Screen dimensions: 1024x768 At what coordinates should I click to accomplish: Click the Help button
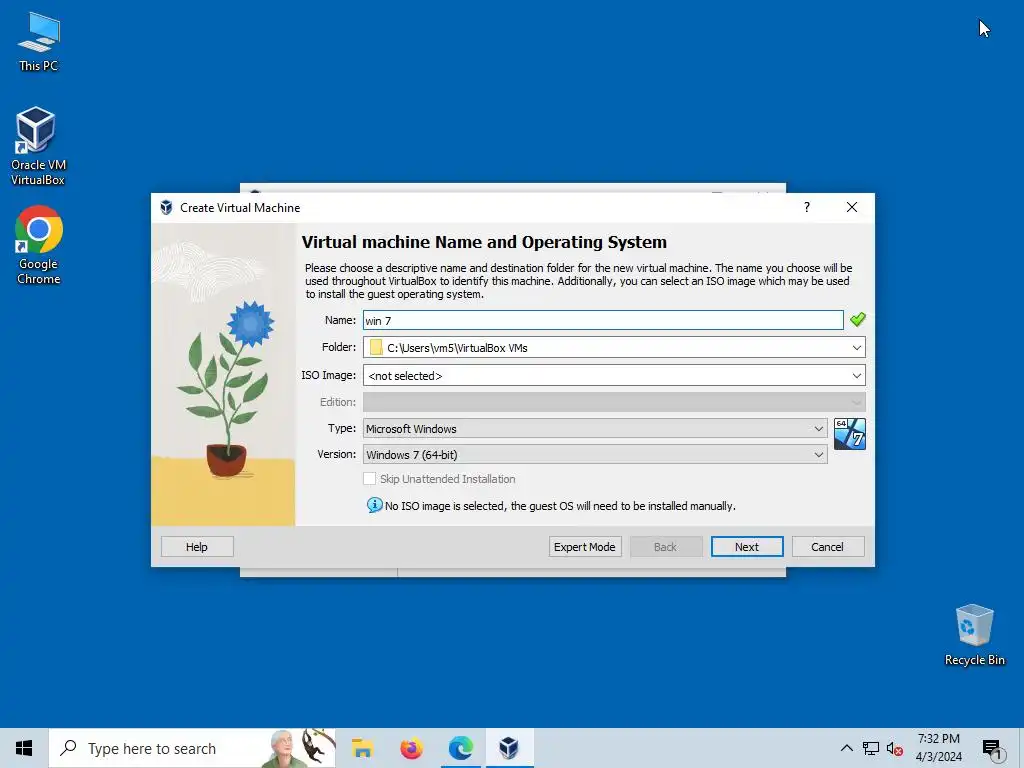pyautogui.click(x=197, y=547)
